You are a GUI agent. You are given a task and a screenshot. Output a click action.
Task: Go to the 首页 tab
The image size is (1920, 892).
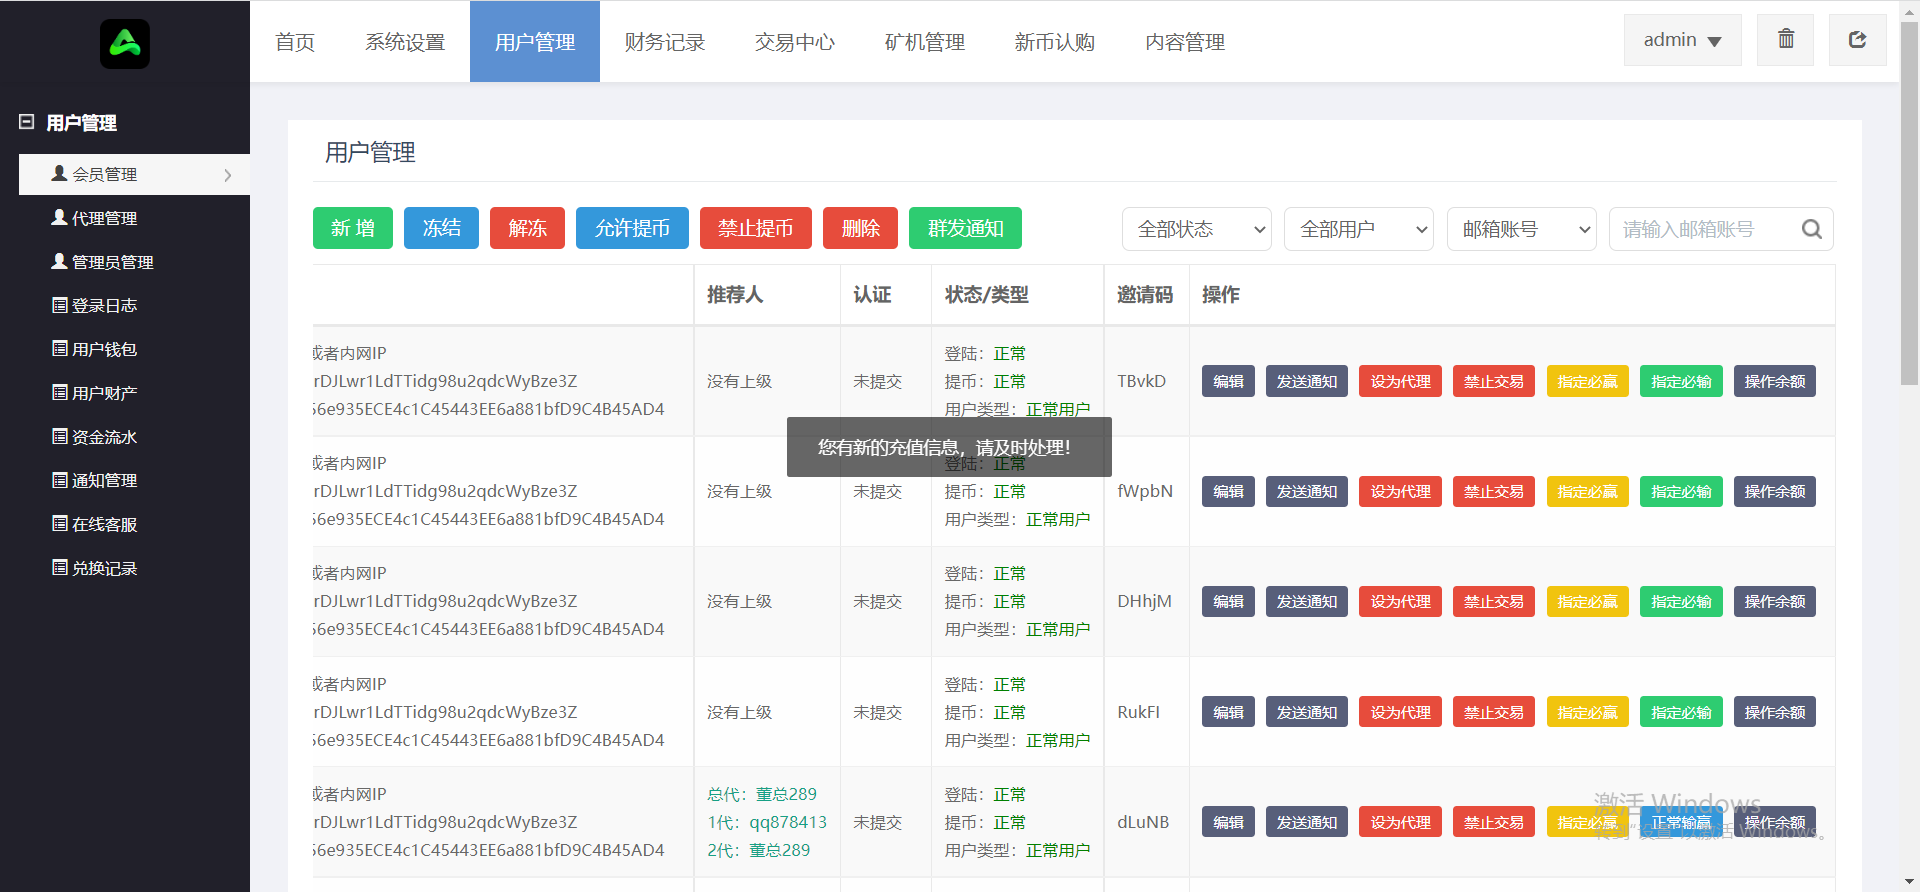[x=295, y=42]
